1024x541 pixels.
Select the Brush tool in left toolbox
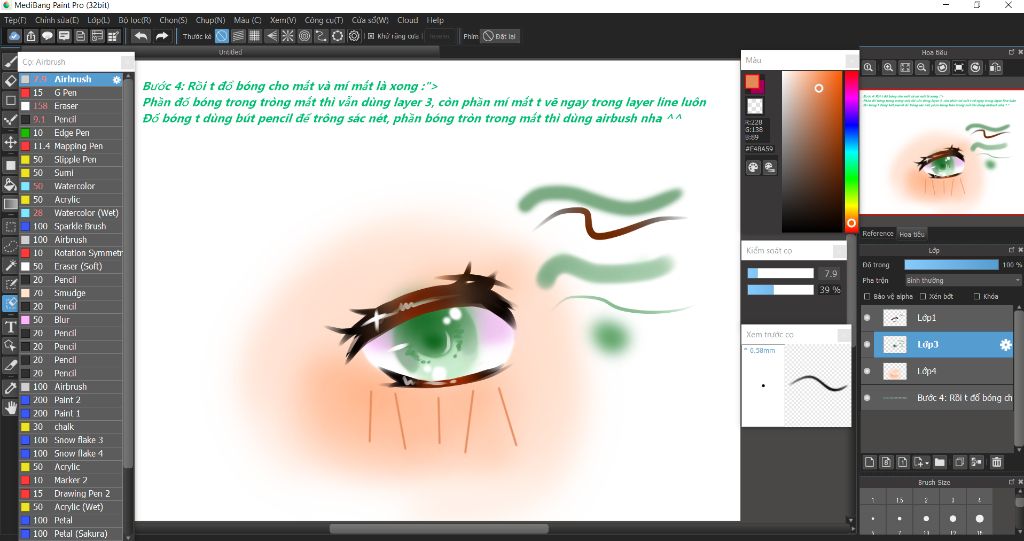point(10,61)
